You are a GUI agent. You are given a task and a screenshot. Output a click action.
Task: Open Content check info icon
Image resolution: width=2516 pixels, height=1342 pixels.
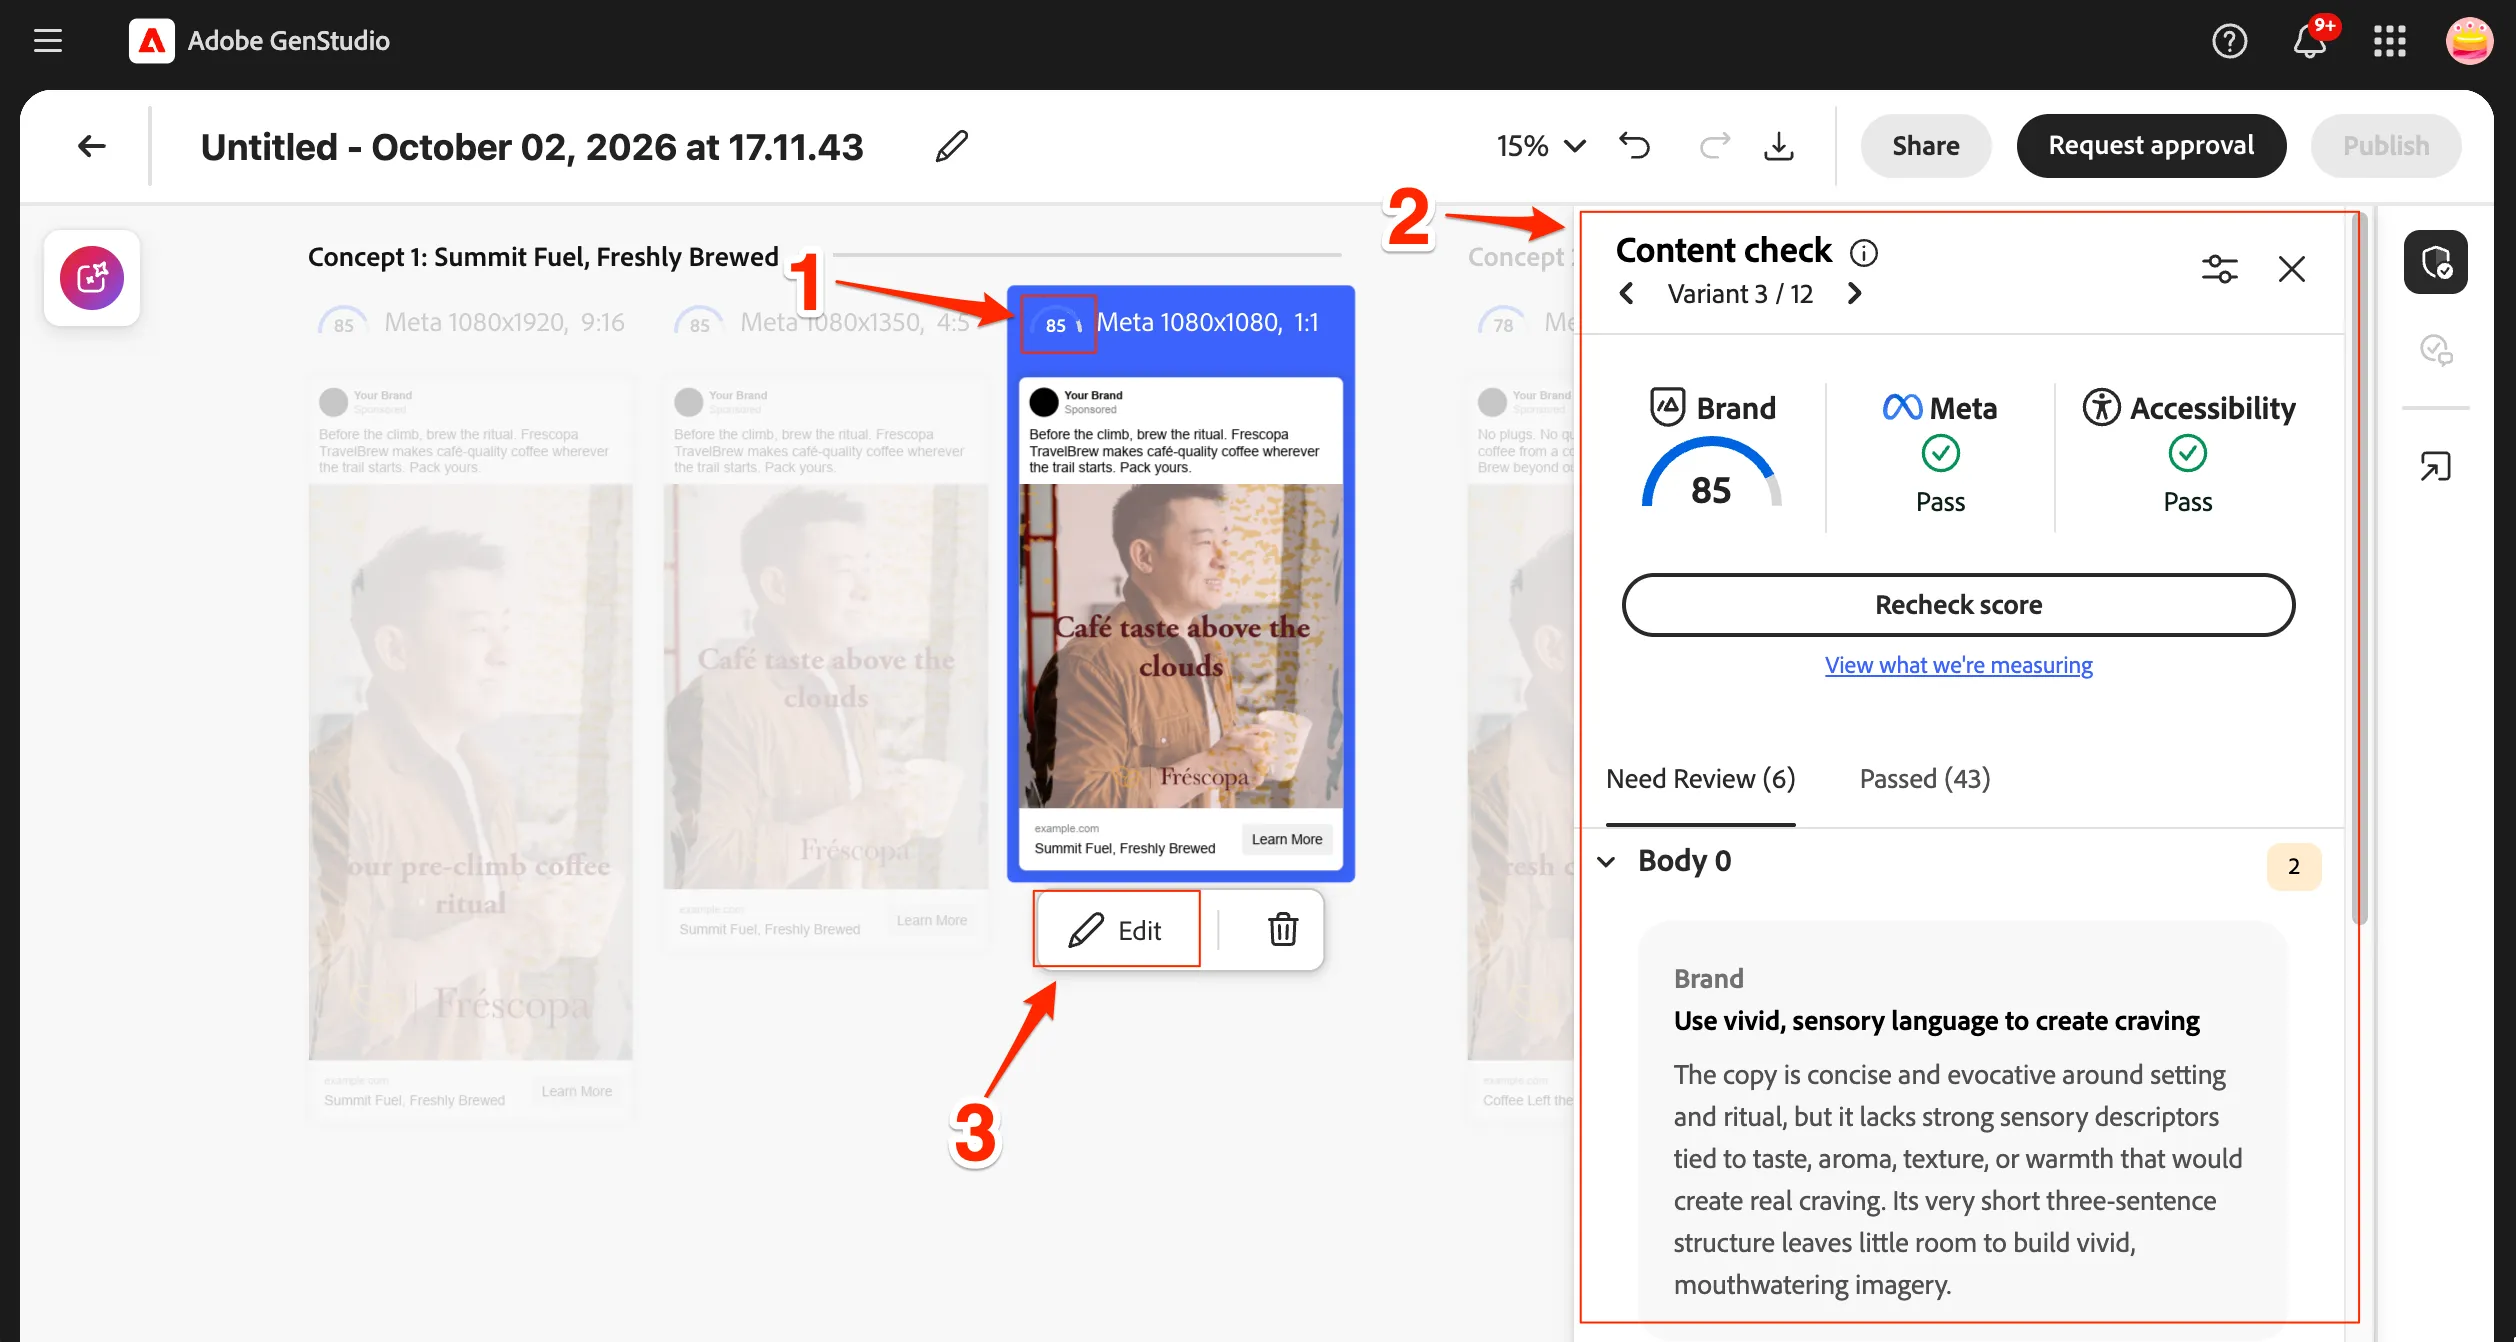pyautogui.click(x=1863, y=253)
